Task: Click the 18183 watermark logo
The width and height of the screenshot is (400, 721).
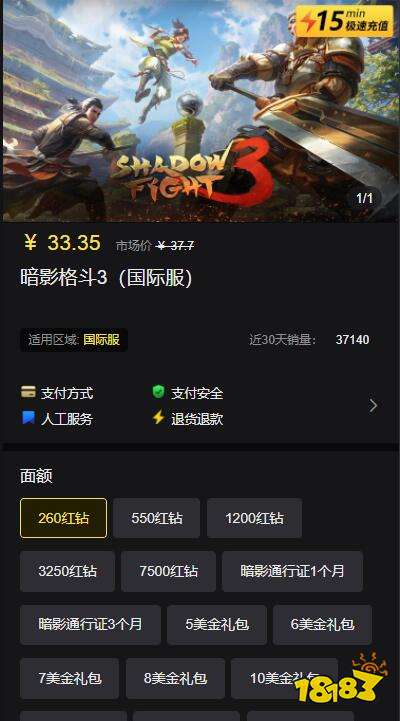Action: click(x=342, y=679)
